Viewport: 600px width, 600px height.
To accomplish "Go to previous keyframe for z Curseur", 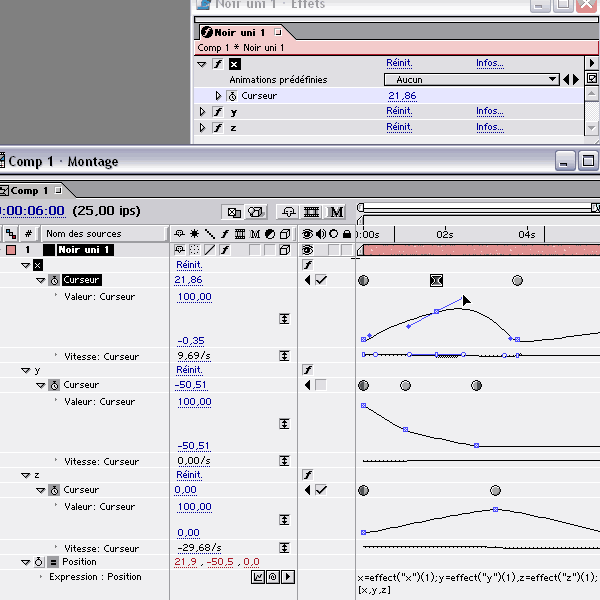I will (307, 490).
